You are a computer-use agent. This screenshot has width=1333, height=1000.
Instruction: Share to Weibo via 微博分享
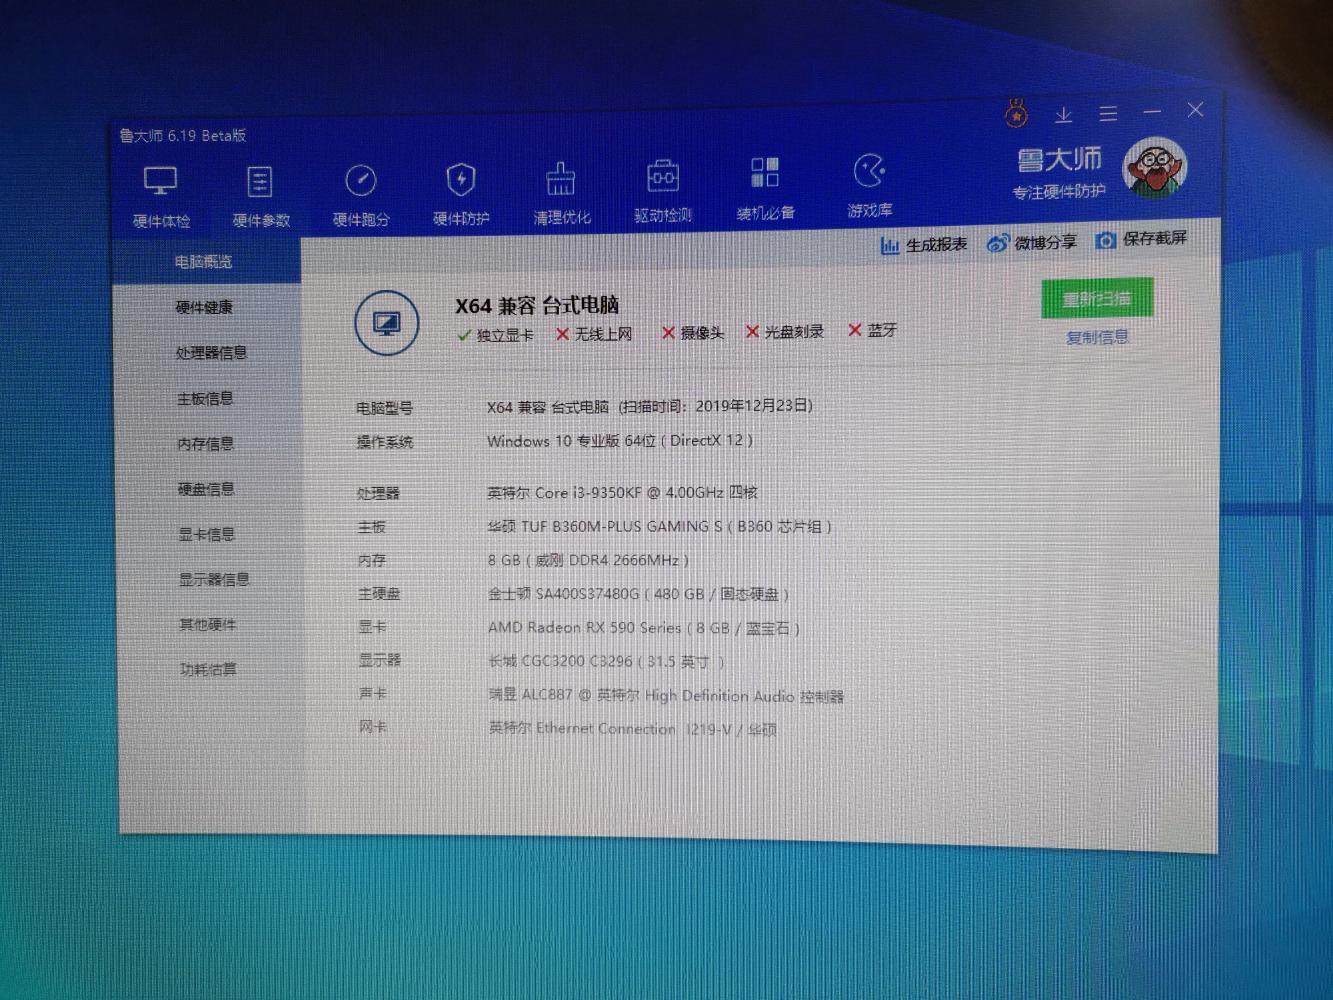(1032, 242)
